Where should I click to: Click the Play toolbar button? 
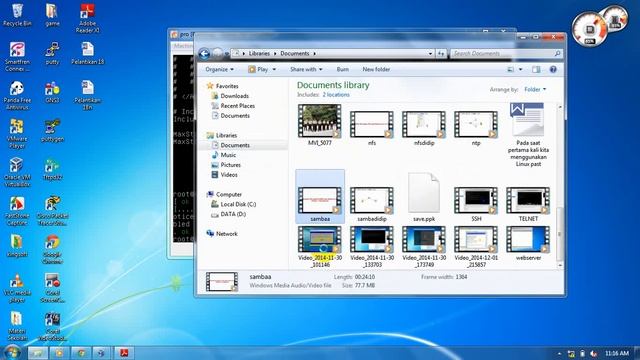tap(258, 69)
